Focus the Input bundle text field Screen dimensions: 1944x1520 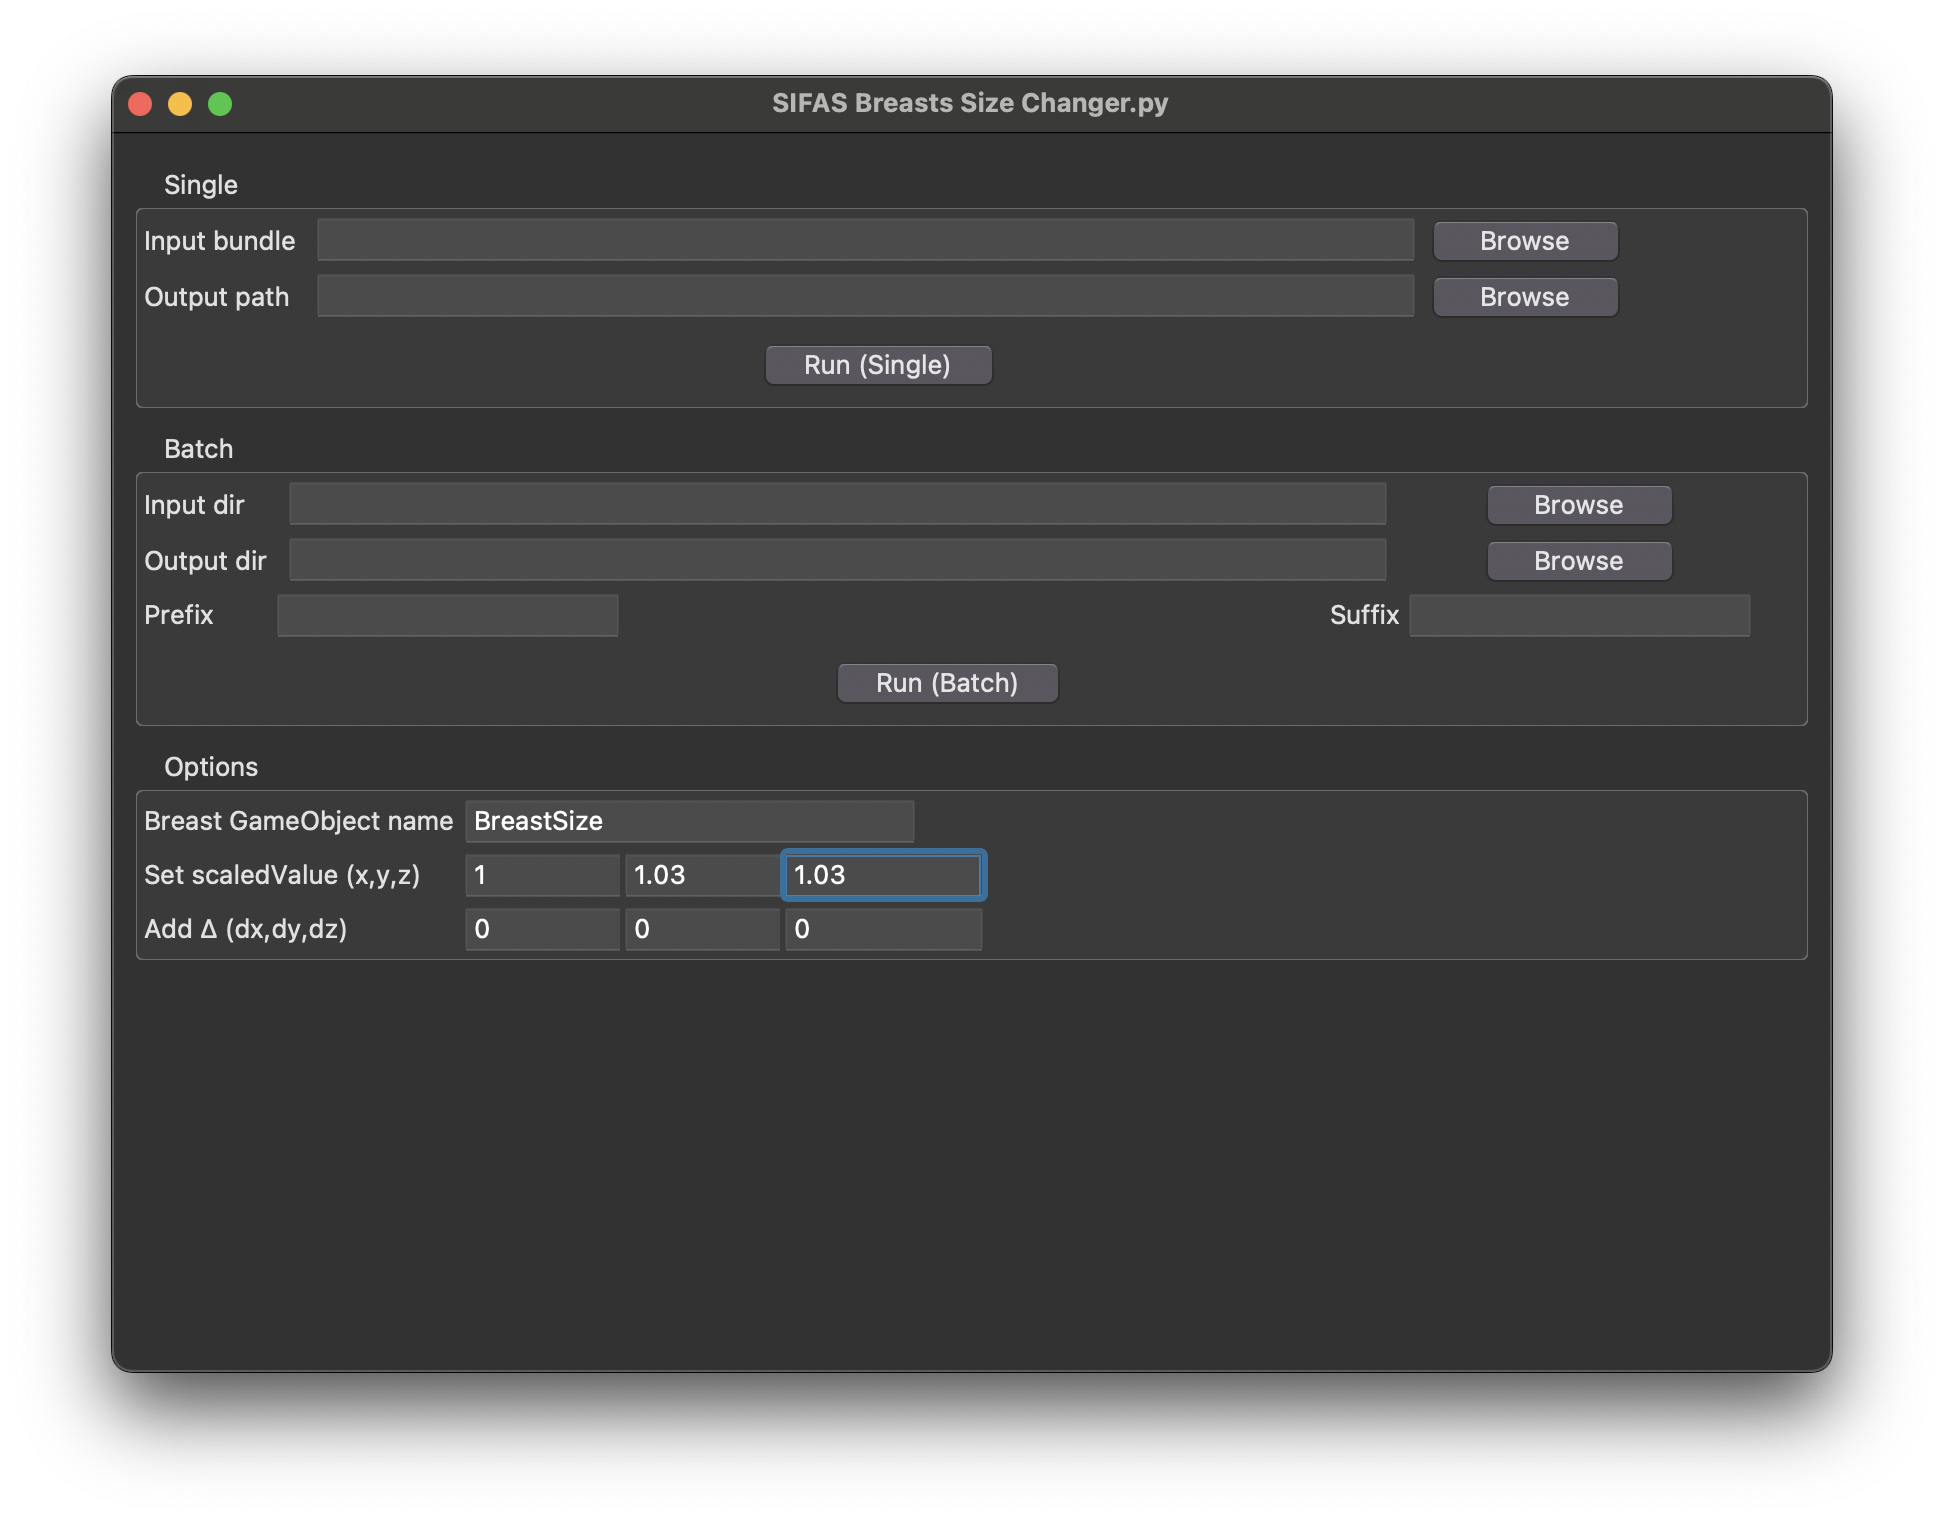point(865,241)
